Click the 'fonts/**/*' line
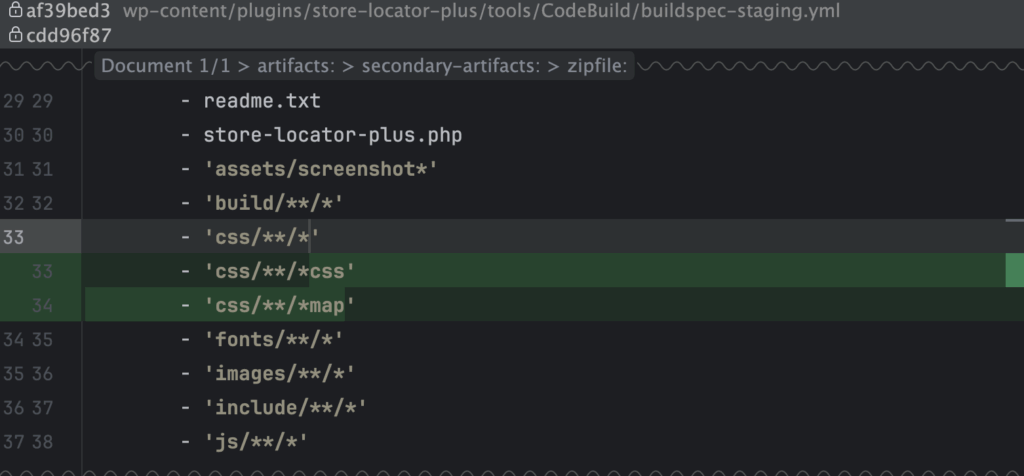 274,339
